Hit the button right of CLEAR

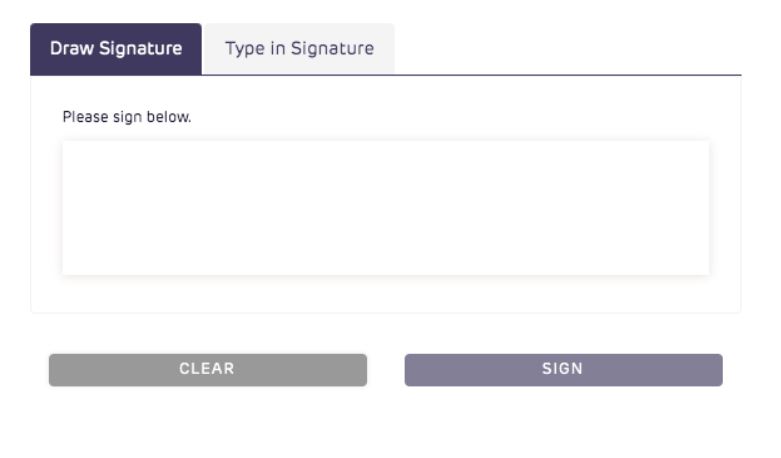(x=563, y=369)
